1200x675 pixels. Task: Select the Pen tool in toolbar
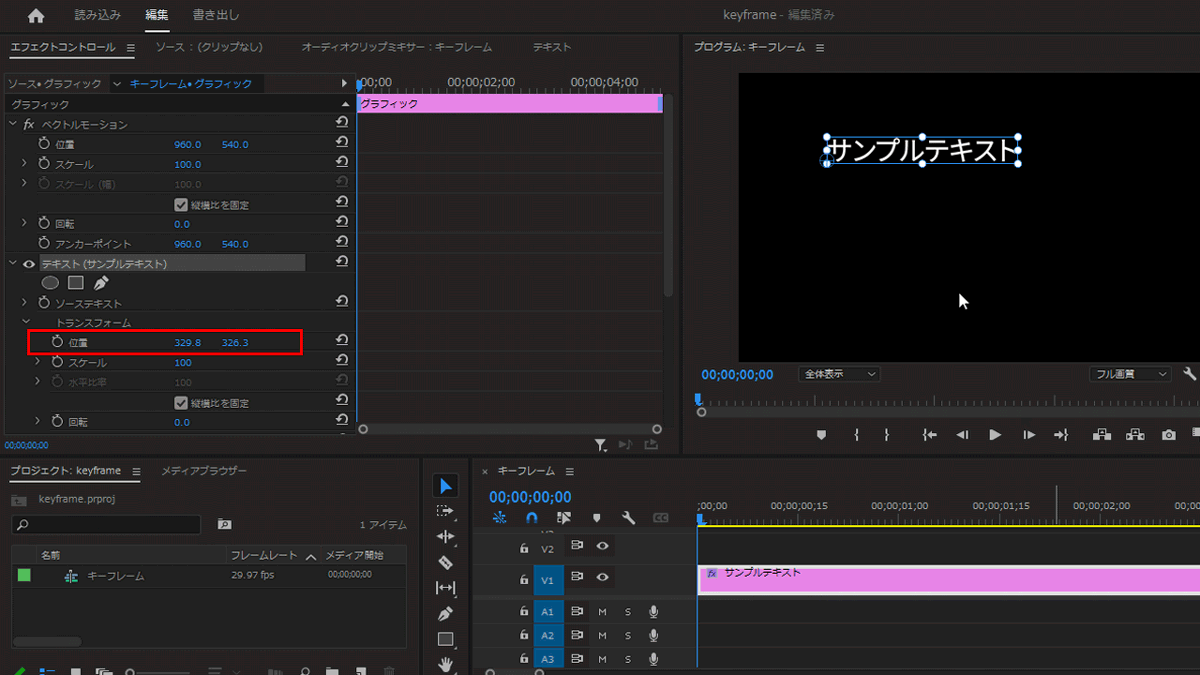[x=446, y=613]
